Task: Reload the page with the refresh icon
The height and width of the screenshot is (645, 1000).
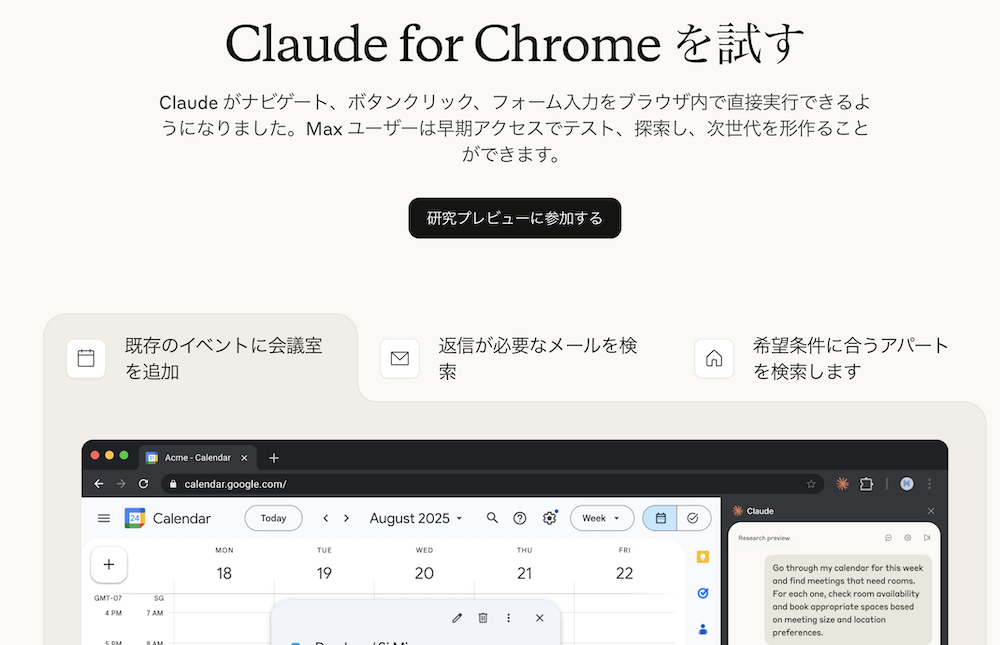Action: 143,484
